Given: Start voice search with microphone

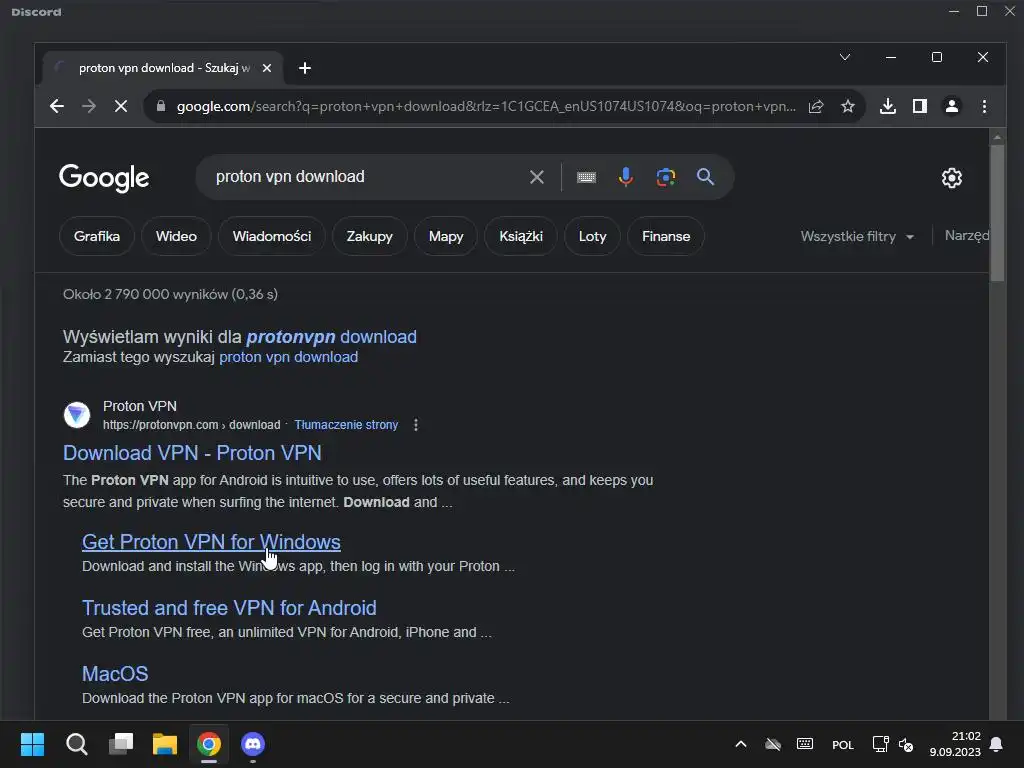Looking at the screenshot, I should point(626,177).
